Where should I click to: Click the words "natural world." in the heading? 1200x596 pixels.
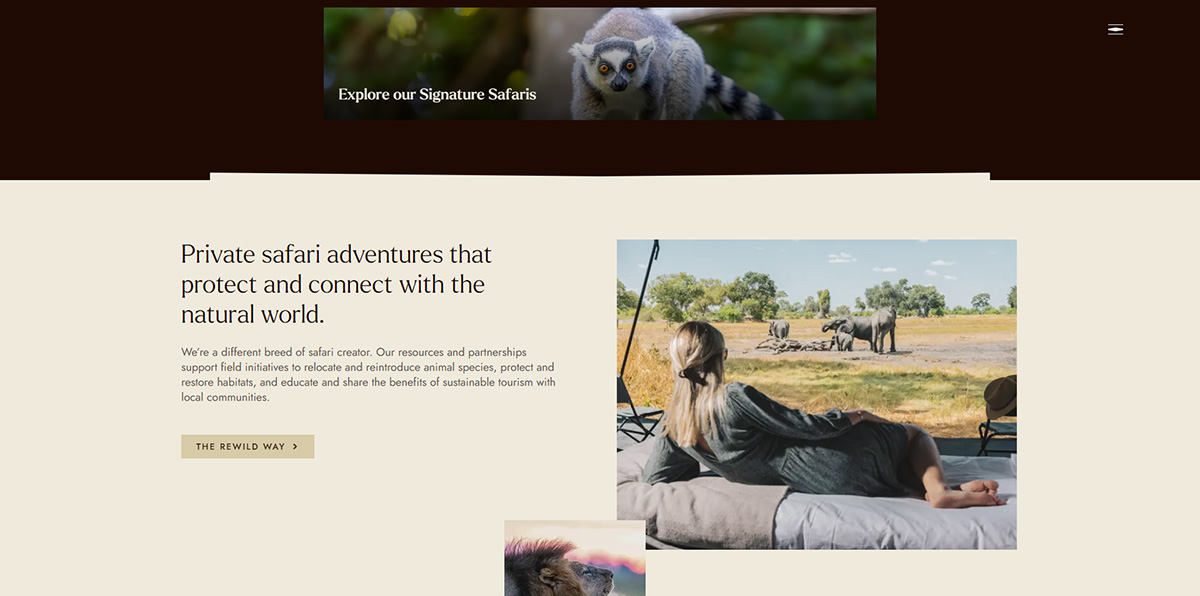click(x=252, y=314)
